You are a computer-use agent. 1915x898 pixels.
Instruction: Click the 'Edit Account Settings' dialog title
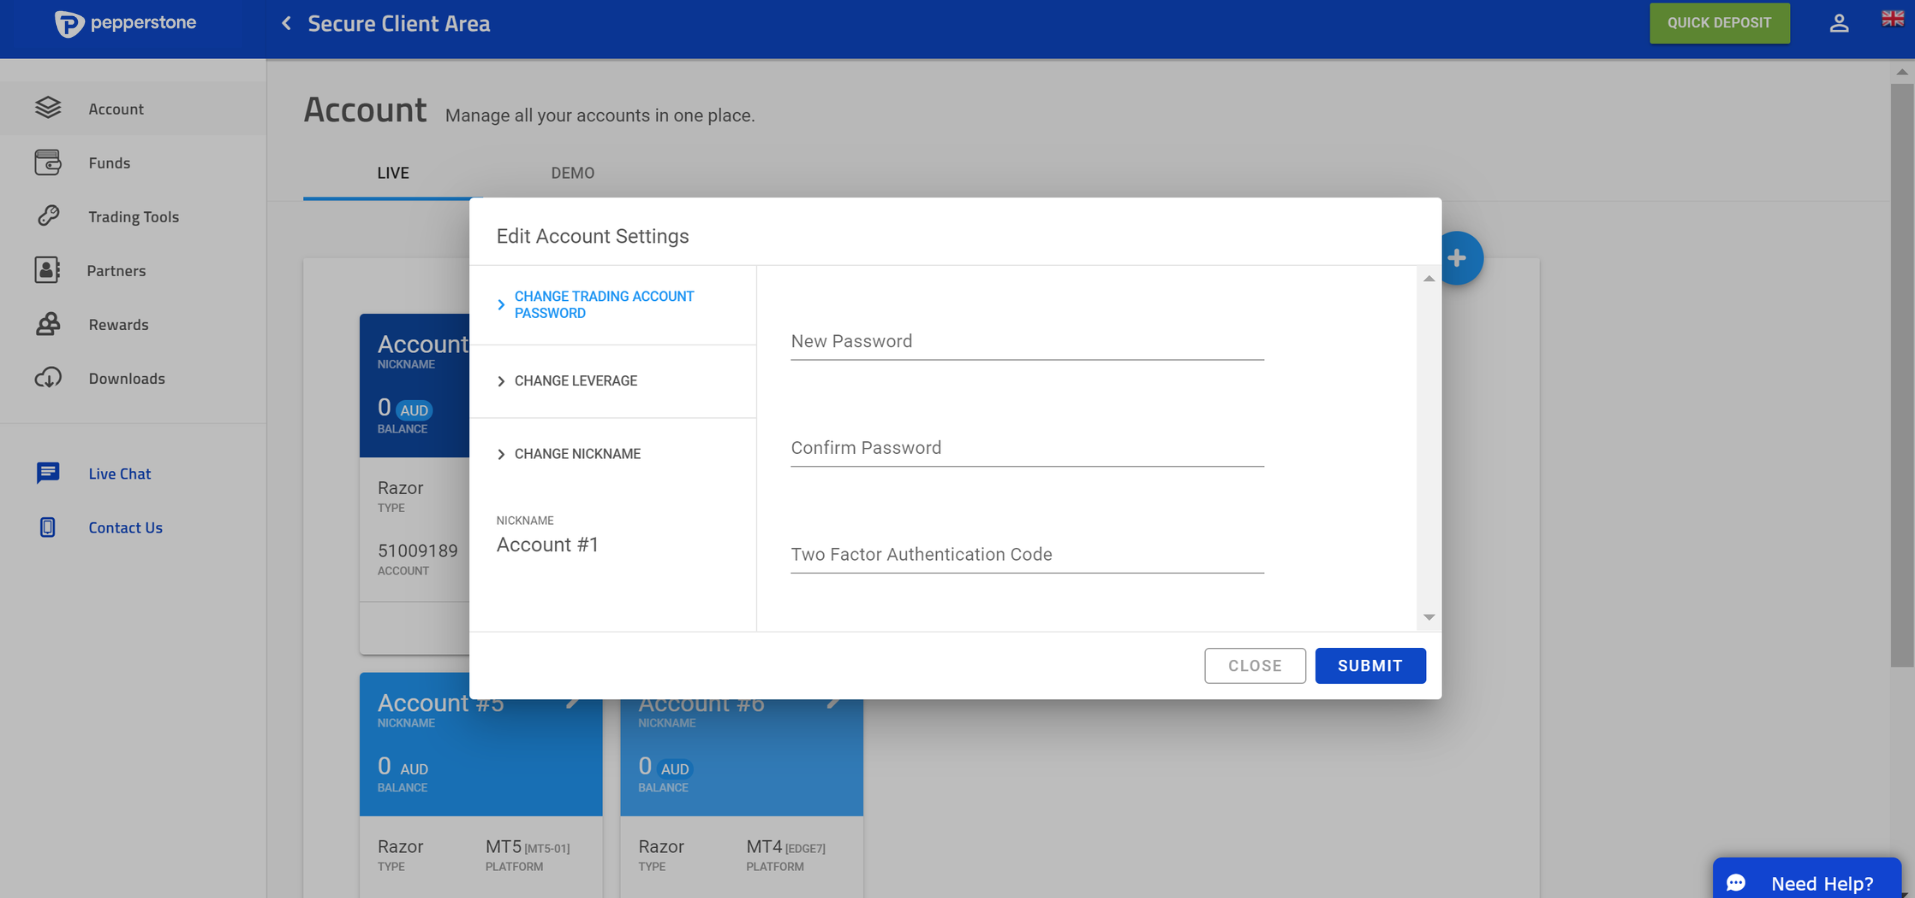pyautogui.click(x=593, y=236)
